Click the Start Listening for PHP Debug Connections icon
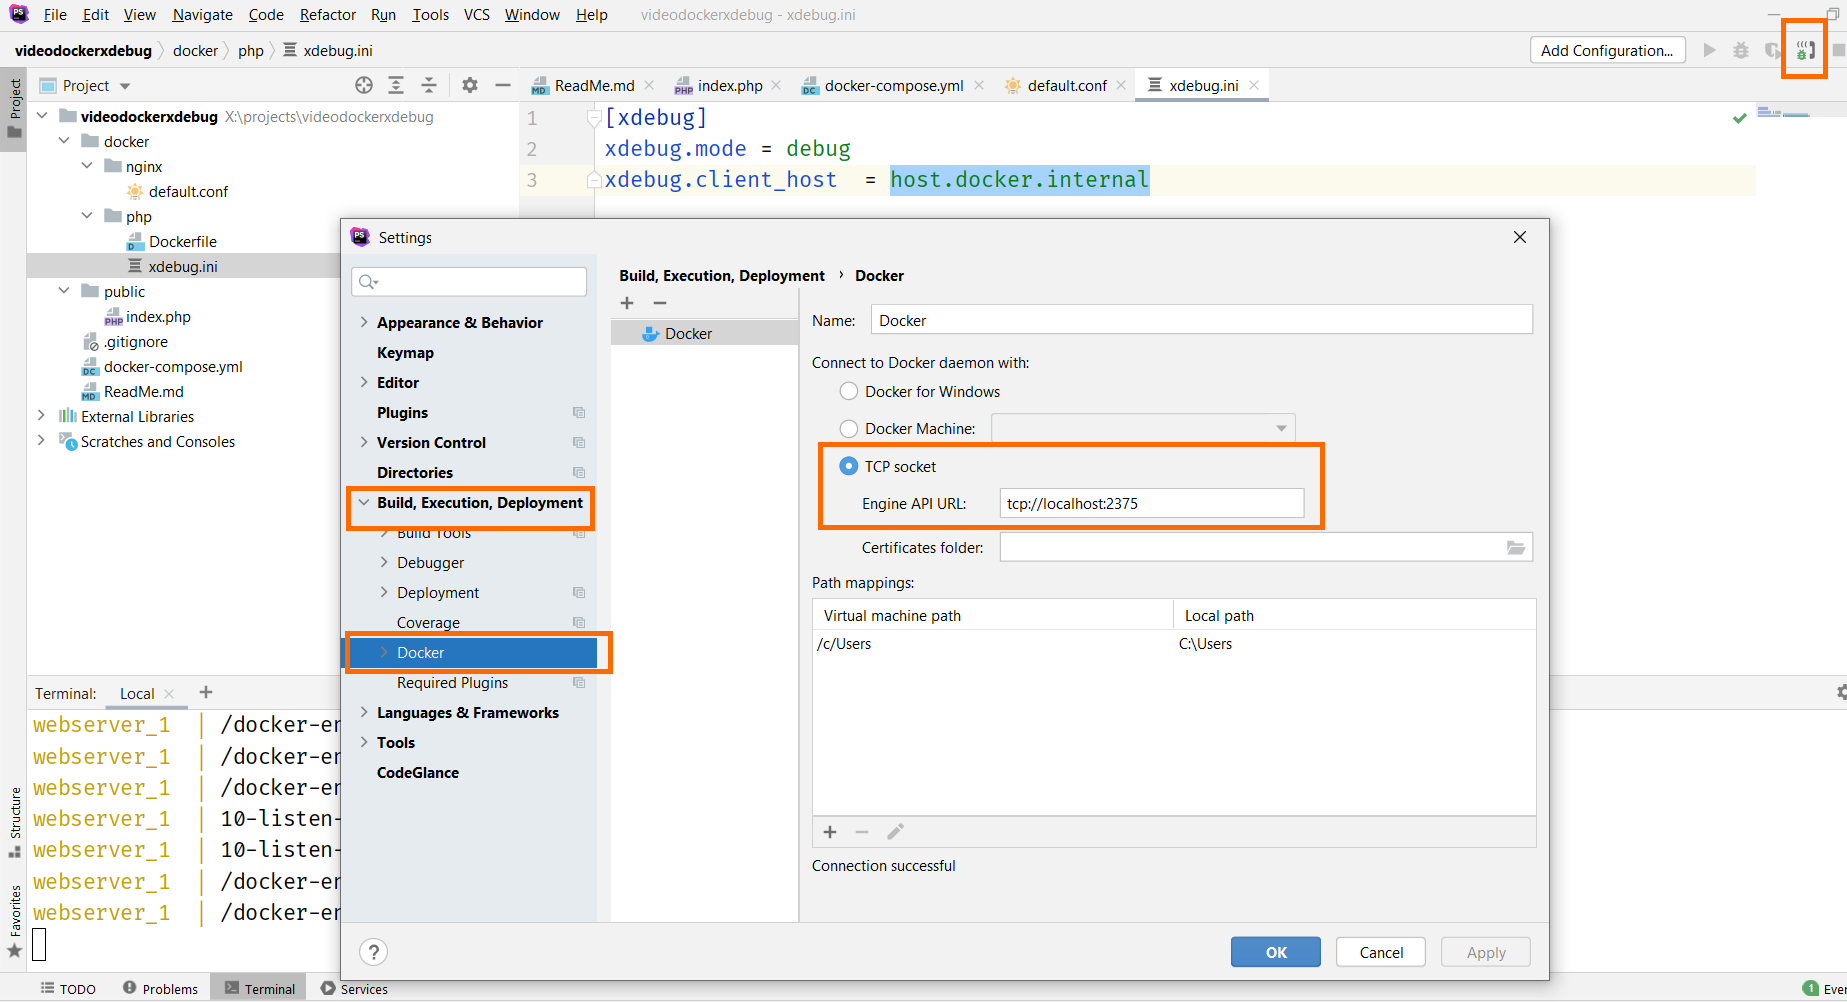Screen dimensions: 1847x1002 pos(1805,50)
